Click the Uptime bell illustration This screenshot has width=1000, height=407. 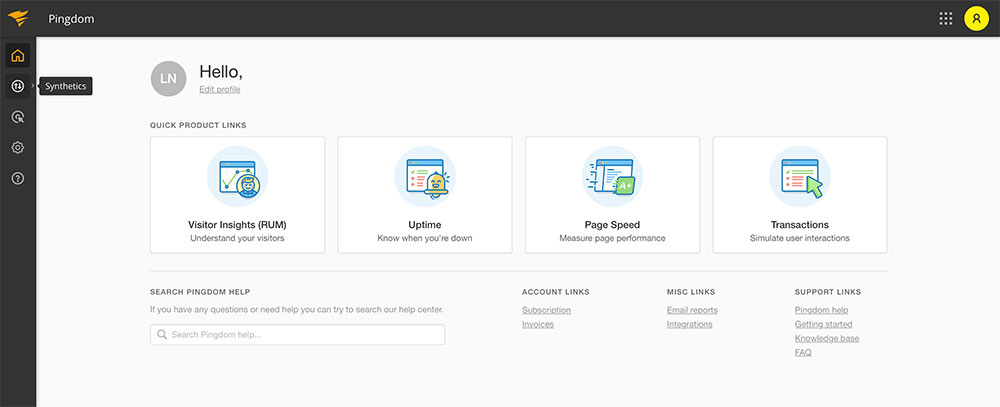(425, 177)
